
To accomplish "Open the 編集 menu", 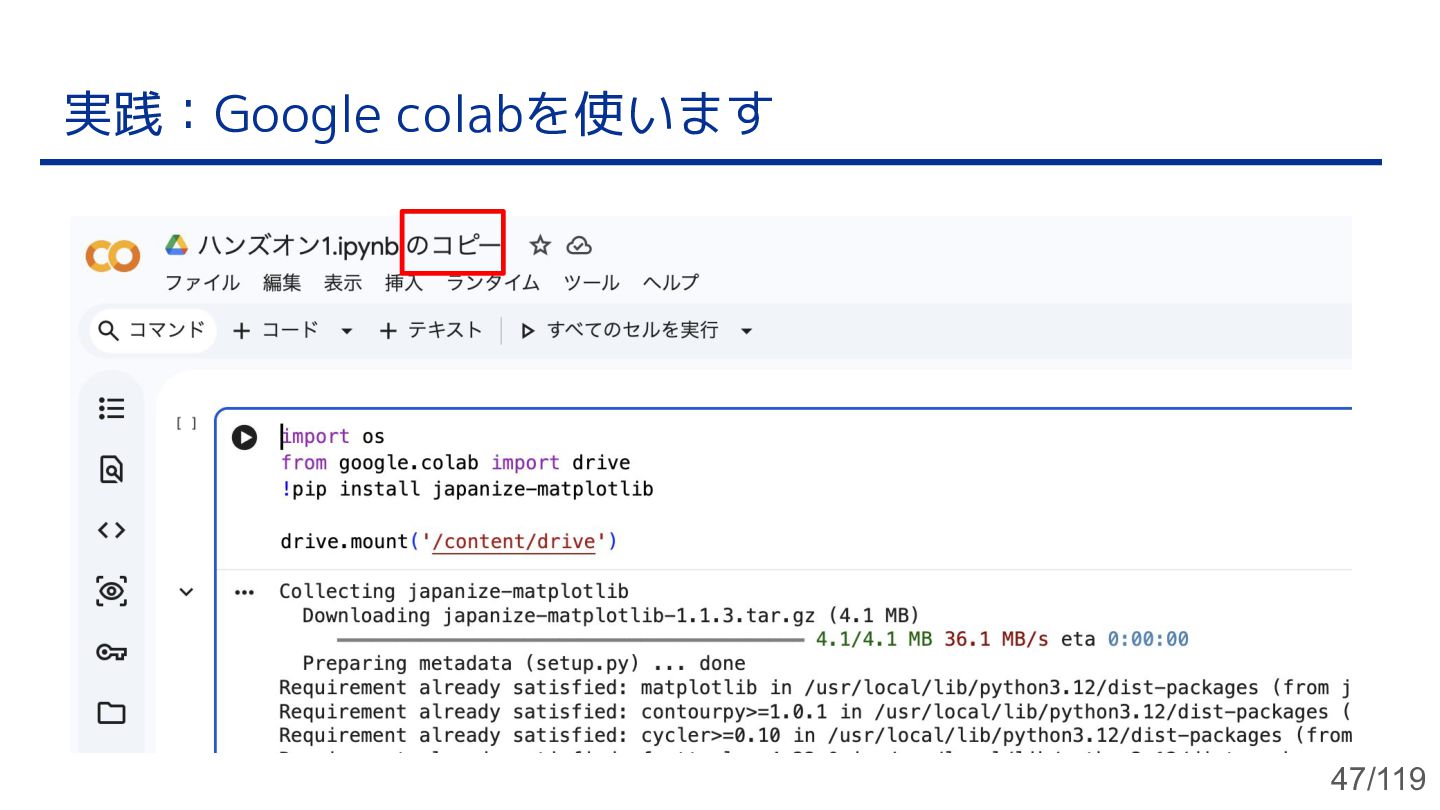I will 282,283.
